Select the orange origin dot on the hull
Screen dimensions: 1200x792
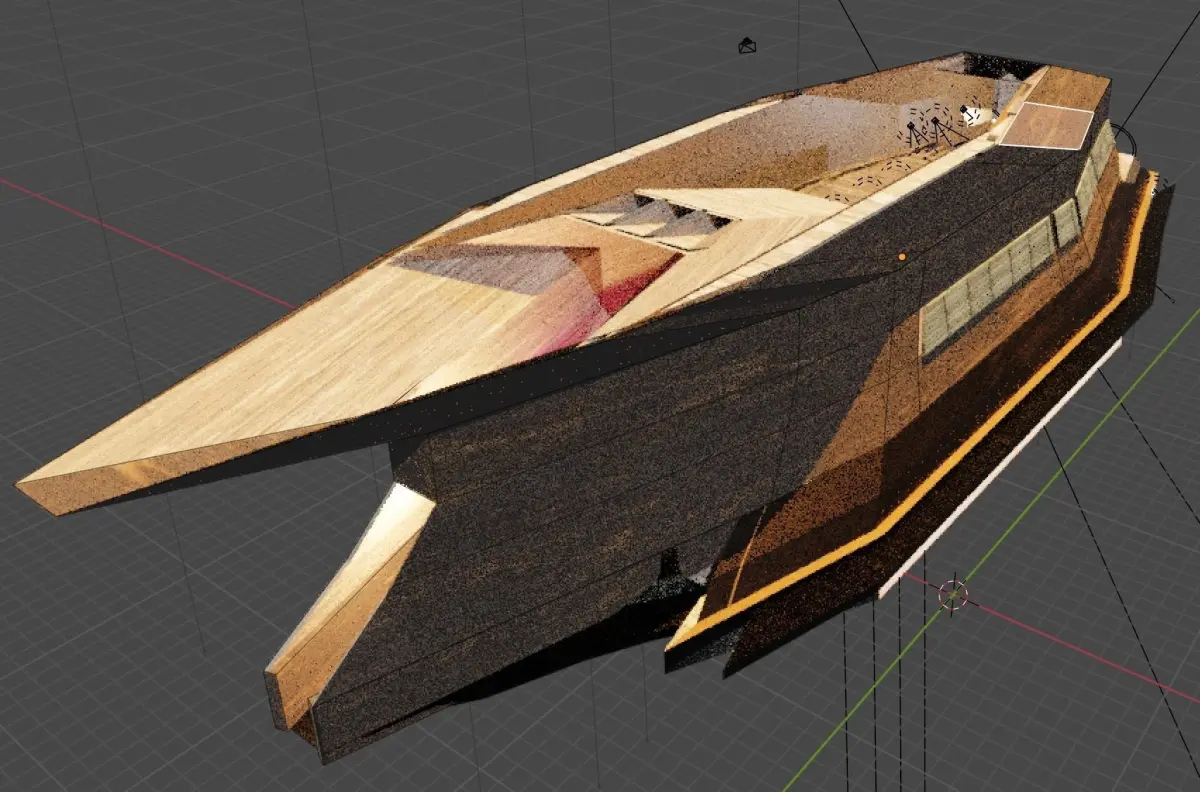coord(902,258)
